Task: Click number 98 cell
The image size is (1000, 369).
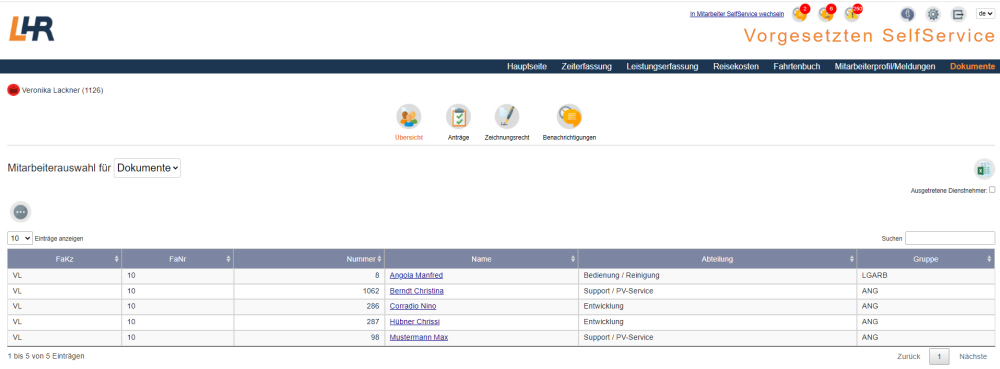Action: pyautogui.click(x=309, y=337)
